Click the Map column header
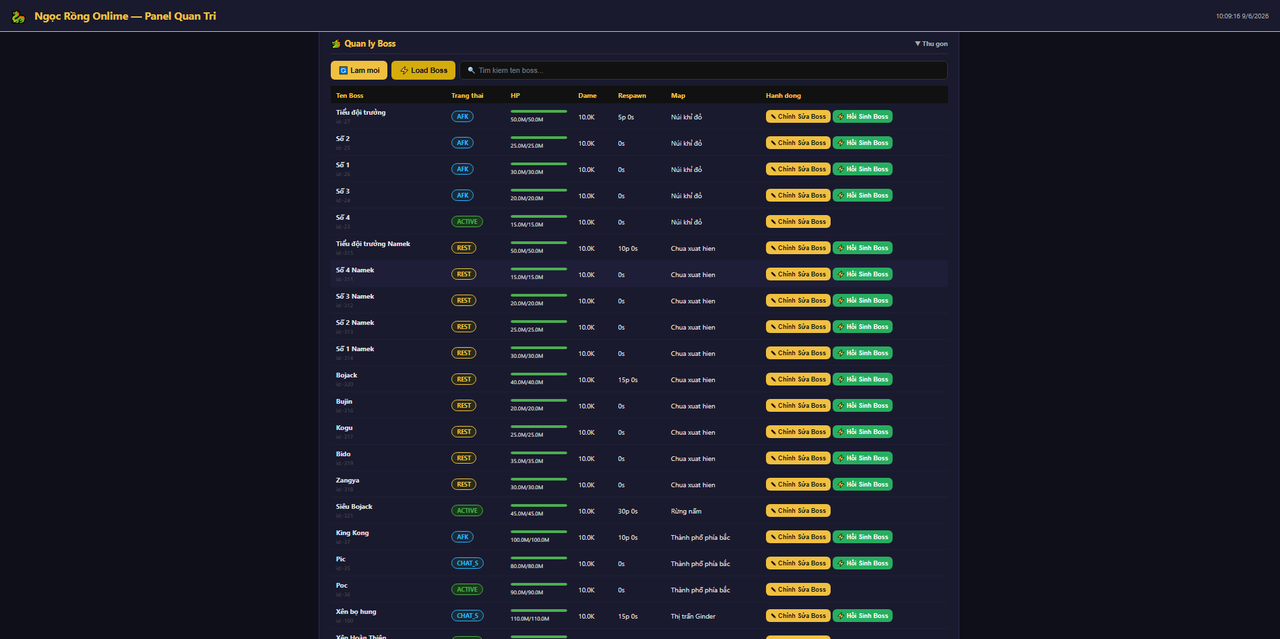The height and width of the screenshot is (639, 1280). tap(678, 96)
